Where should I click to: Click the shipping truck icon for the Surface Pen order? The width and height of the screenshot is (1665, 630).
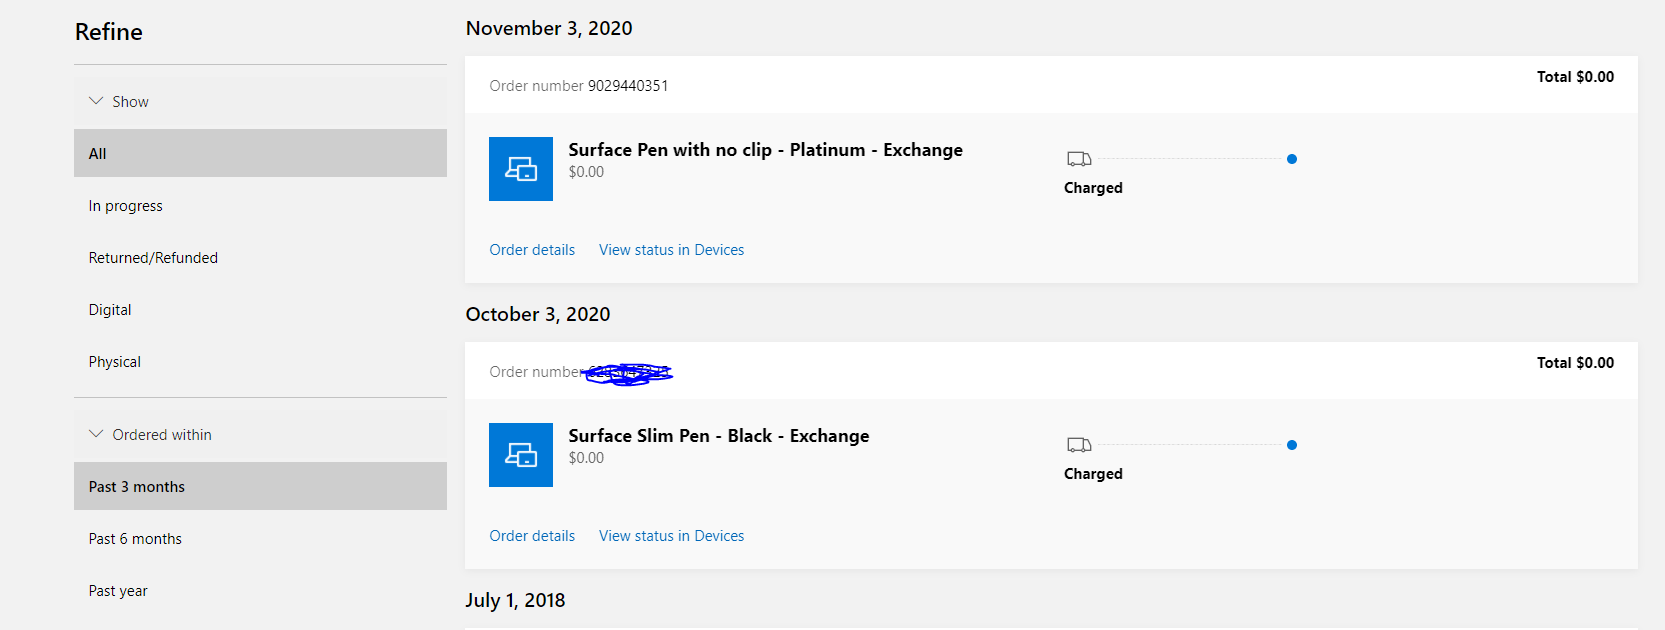click(1079, 159)
